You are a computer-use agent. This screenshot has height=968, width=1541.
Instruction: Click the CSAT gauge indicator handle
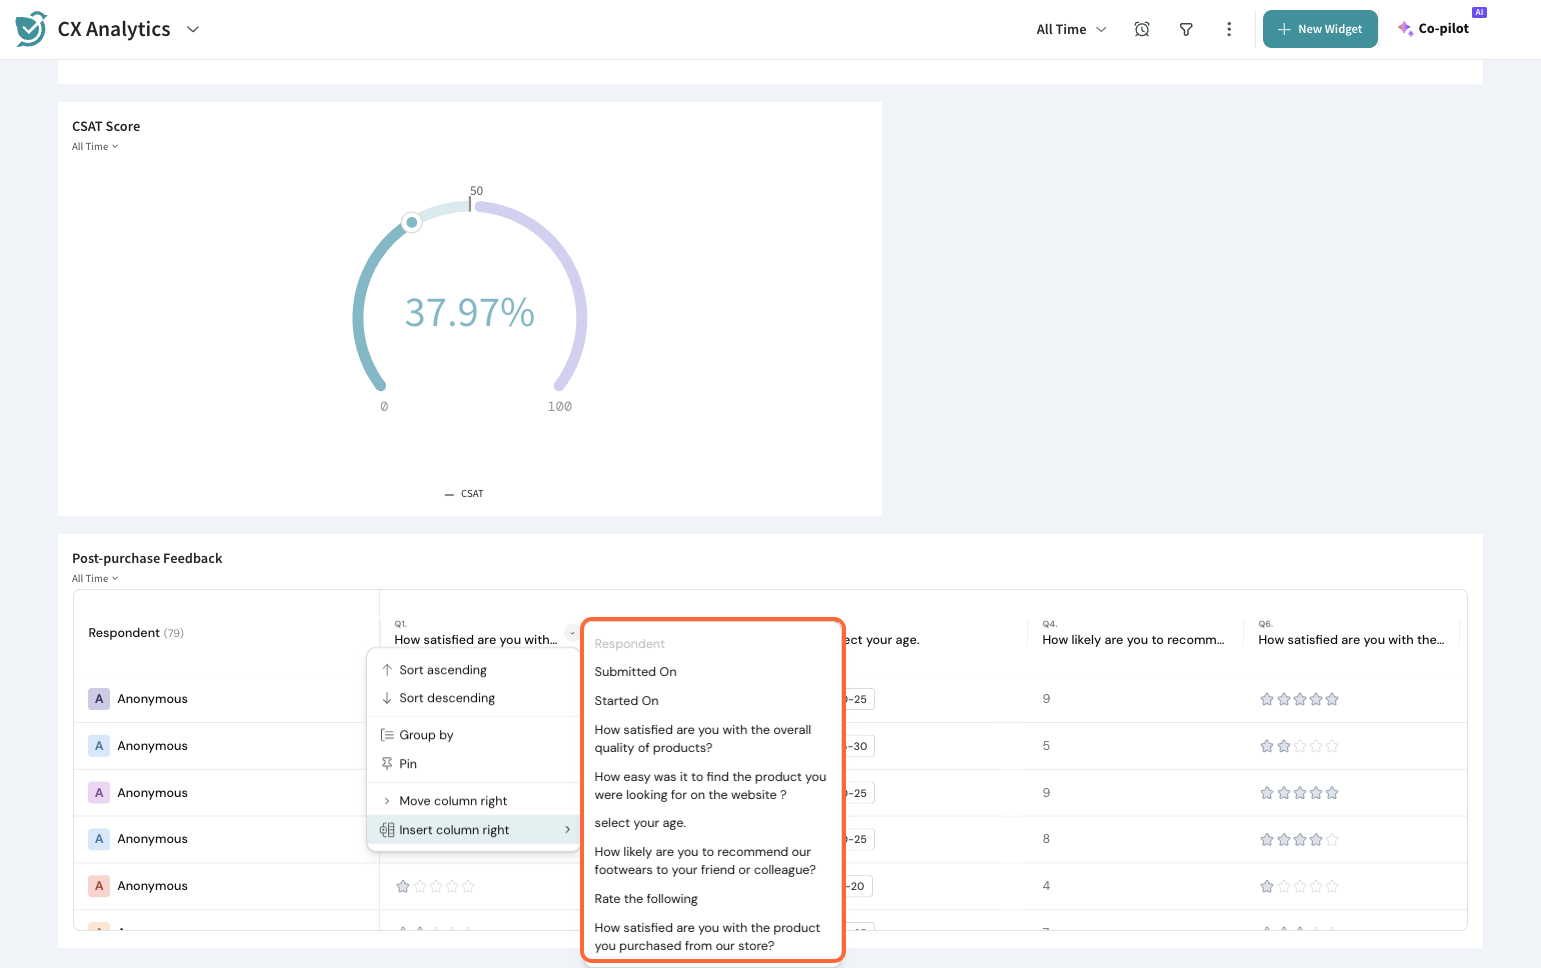(x=411, y=222)
